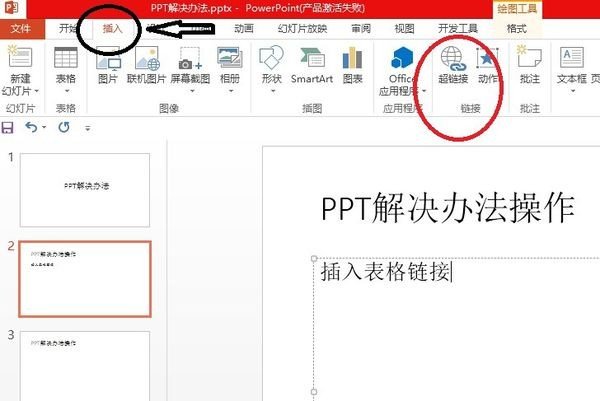The image size is (600, 401).
Task: Click the 相册 (Photo Album) icon
Action: (x=230, y=57)
